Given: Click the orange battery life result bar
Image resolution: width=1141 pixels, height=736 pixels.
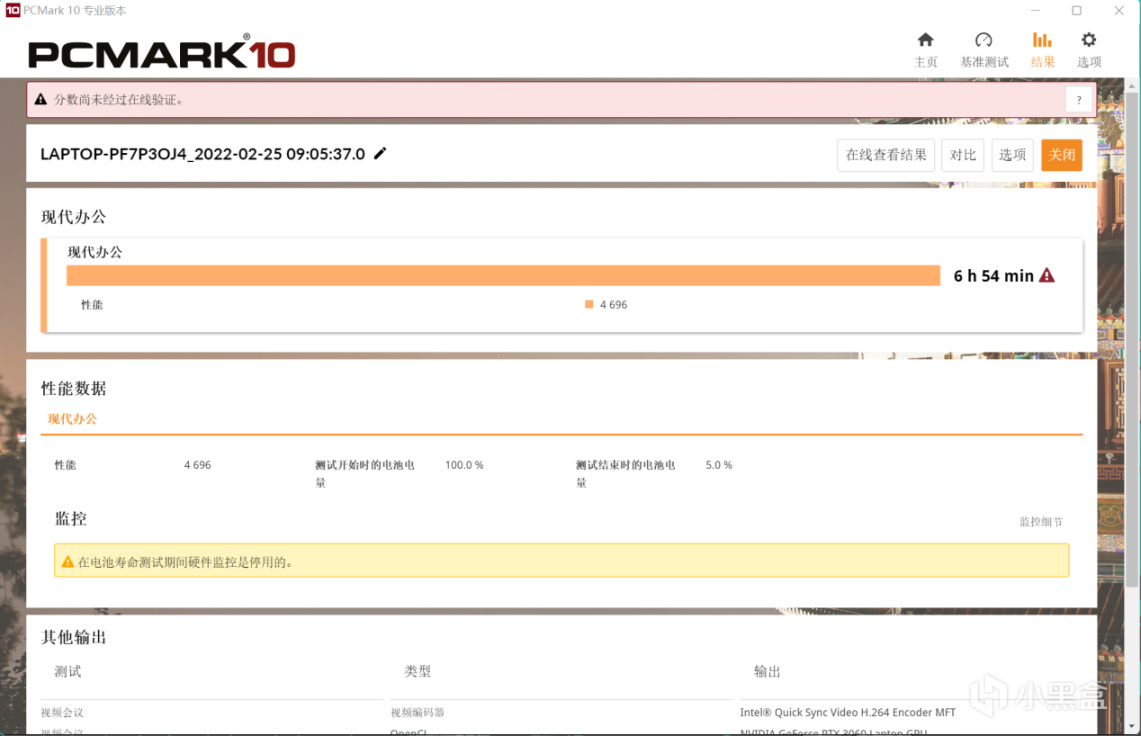Looking at the screenshot, I should pos(503,275).
